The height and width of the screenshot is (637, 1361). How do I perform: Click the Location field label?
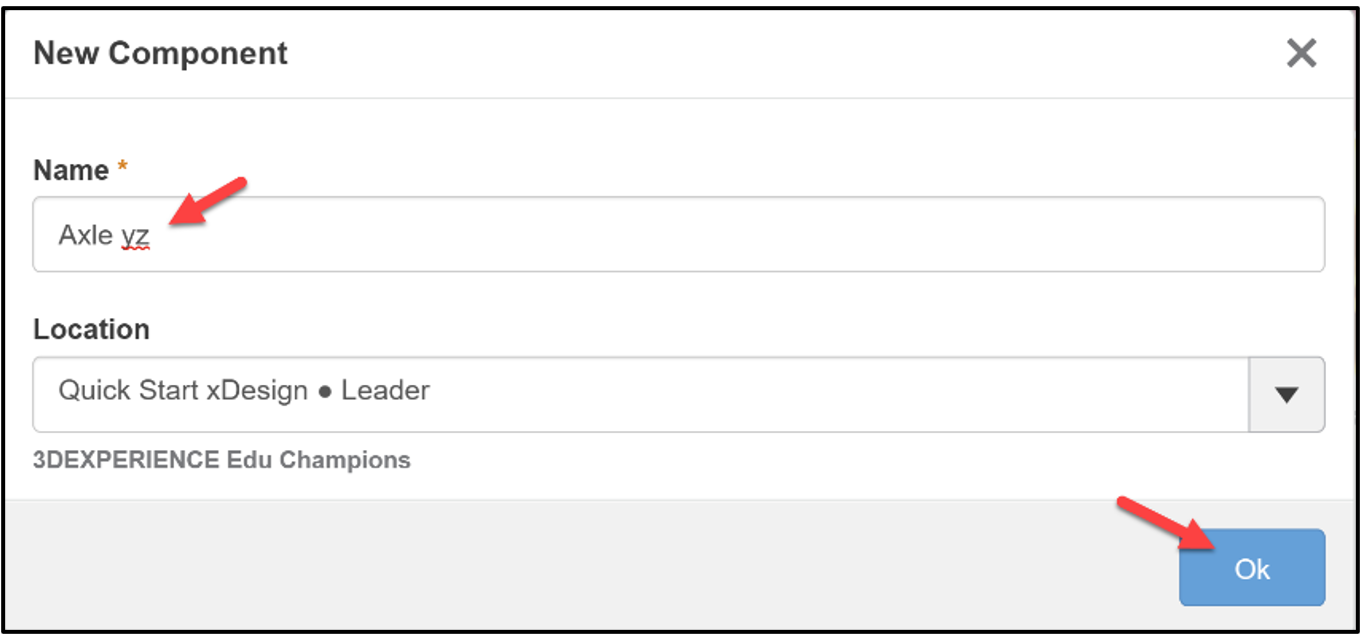point(91,329)
